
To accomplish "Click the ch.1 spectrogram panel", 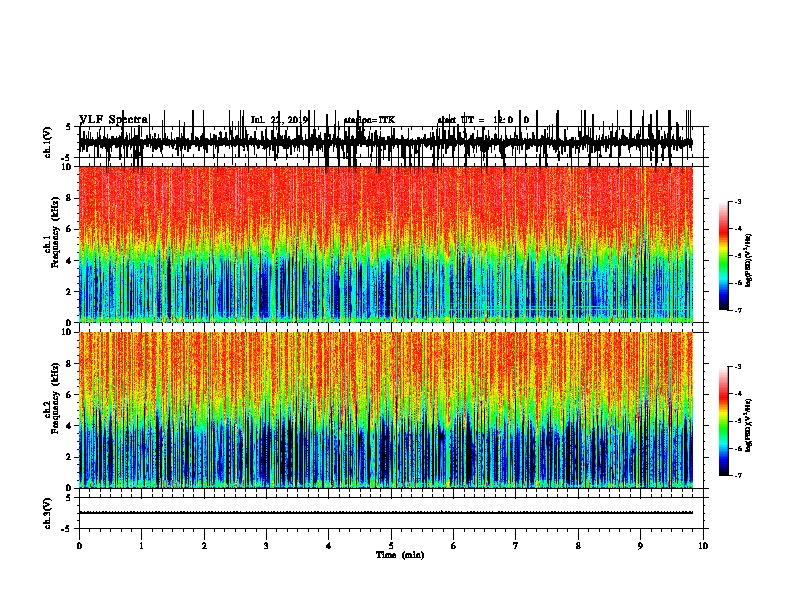I will [386, 244].
